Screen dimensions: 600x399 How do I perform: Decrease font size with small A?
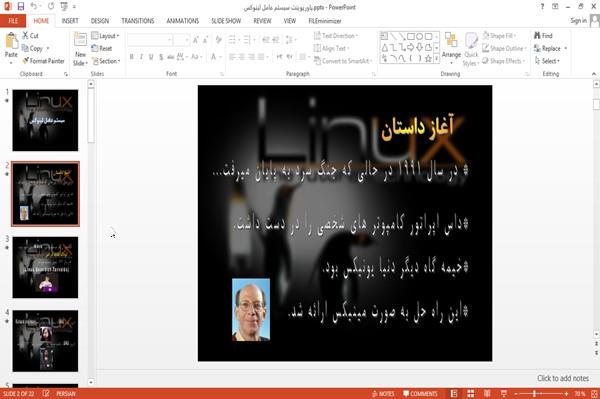pyautogui.click(x=206, y=40)
